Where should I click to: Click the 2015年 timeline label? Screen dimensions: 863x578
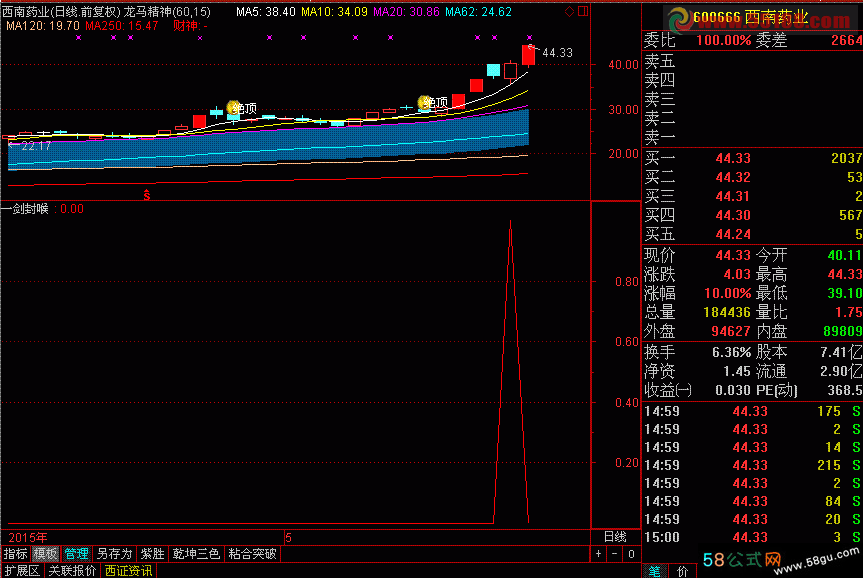[x=28, y=538]
